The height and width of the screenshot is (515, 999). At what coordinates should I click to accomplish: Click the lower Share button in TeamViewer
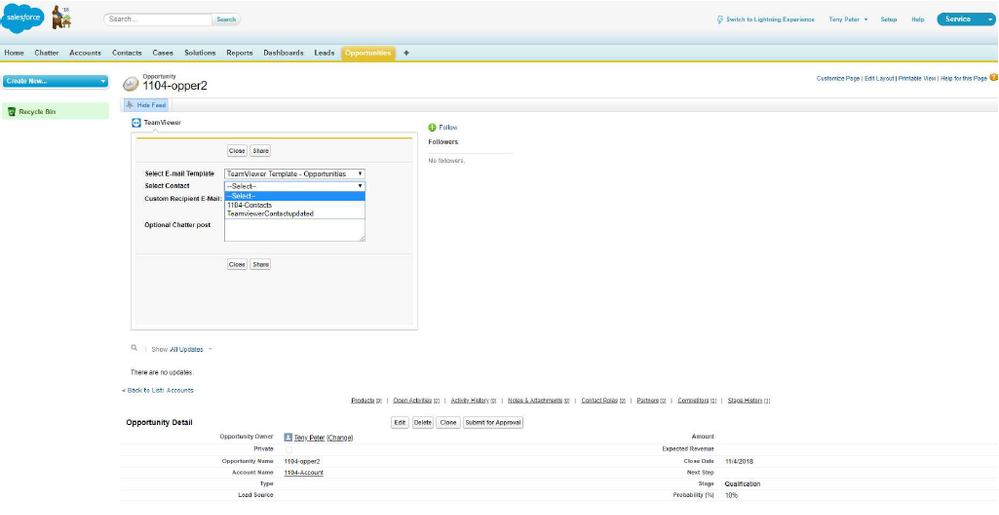pos(260,265)
